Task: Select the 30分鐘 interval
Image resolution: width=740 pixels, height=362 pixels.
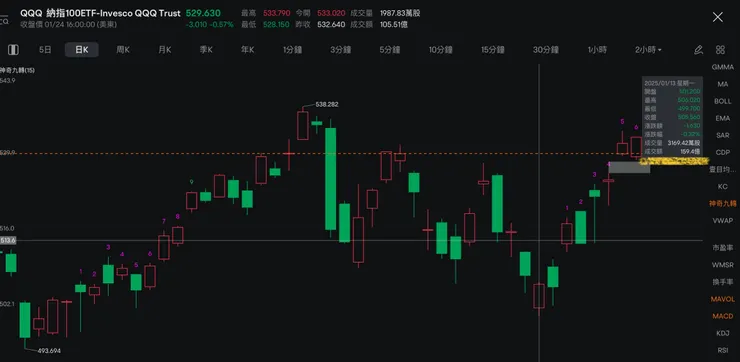Action: (546, 50)
